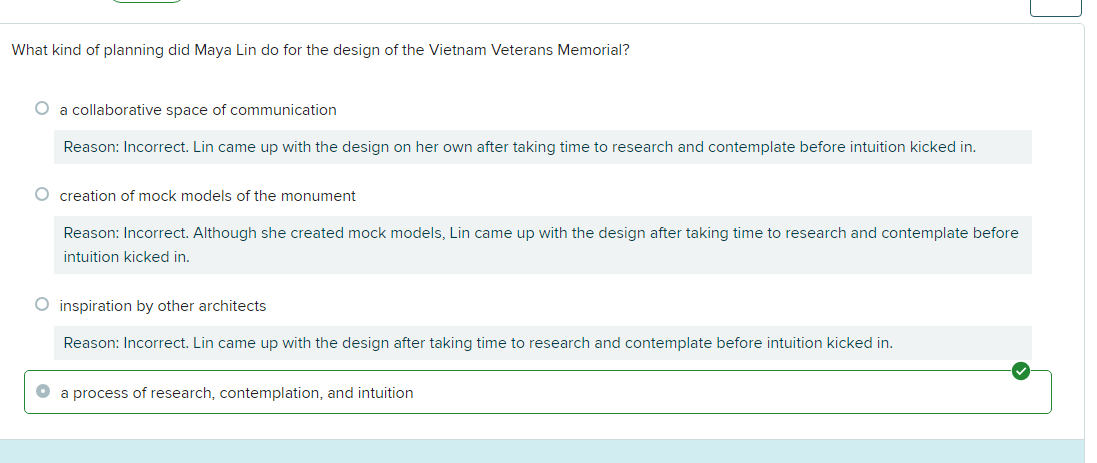
Task: Click the question text about Maya Lin
Action: pos(320,50)
